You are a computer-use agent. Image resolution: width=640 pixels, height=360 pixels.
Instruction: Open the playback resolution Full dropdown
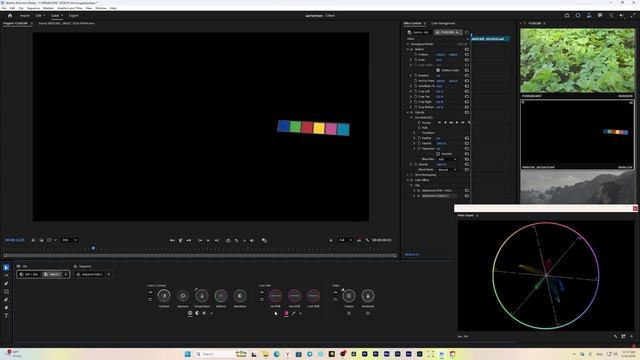(345, 240)
